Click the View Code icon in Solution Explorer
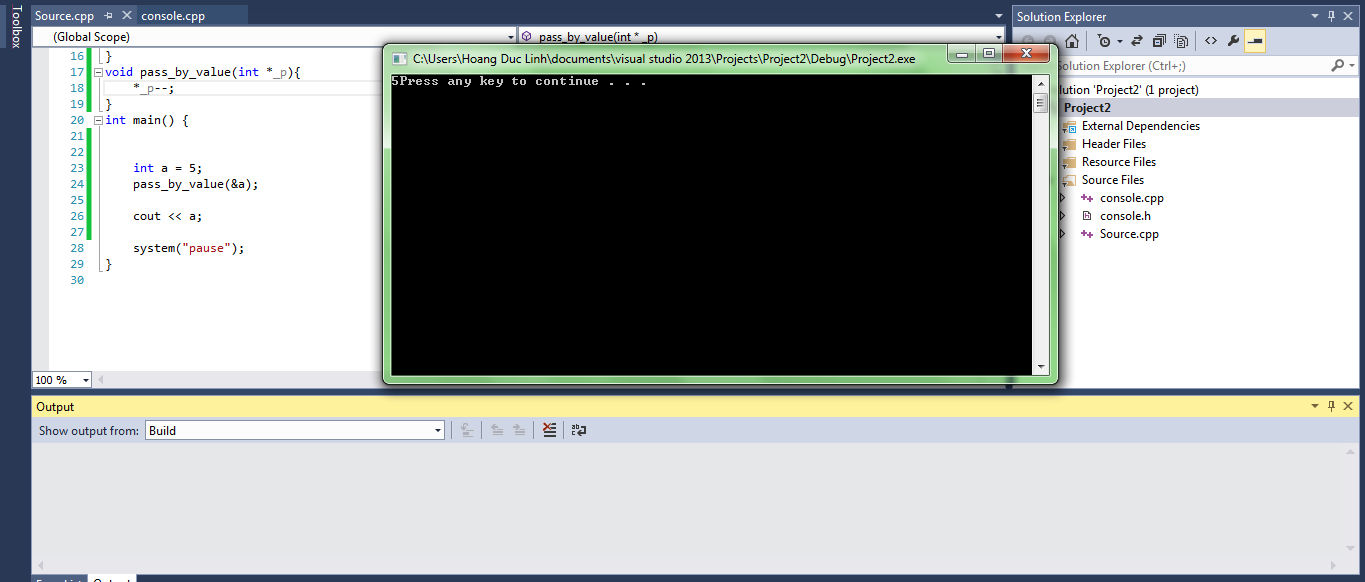1365x582 pixels. click(x=1210, y=41)
